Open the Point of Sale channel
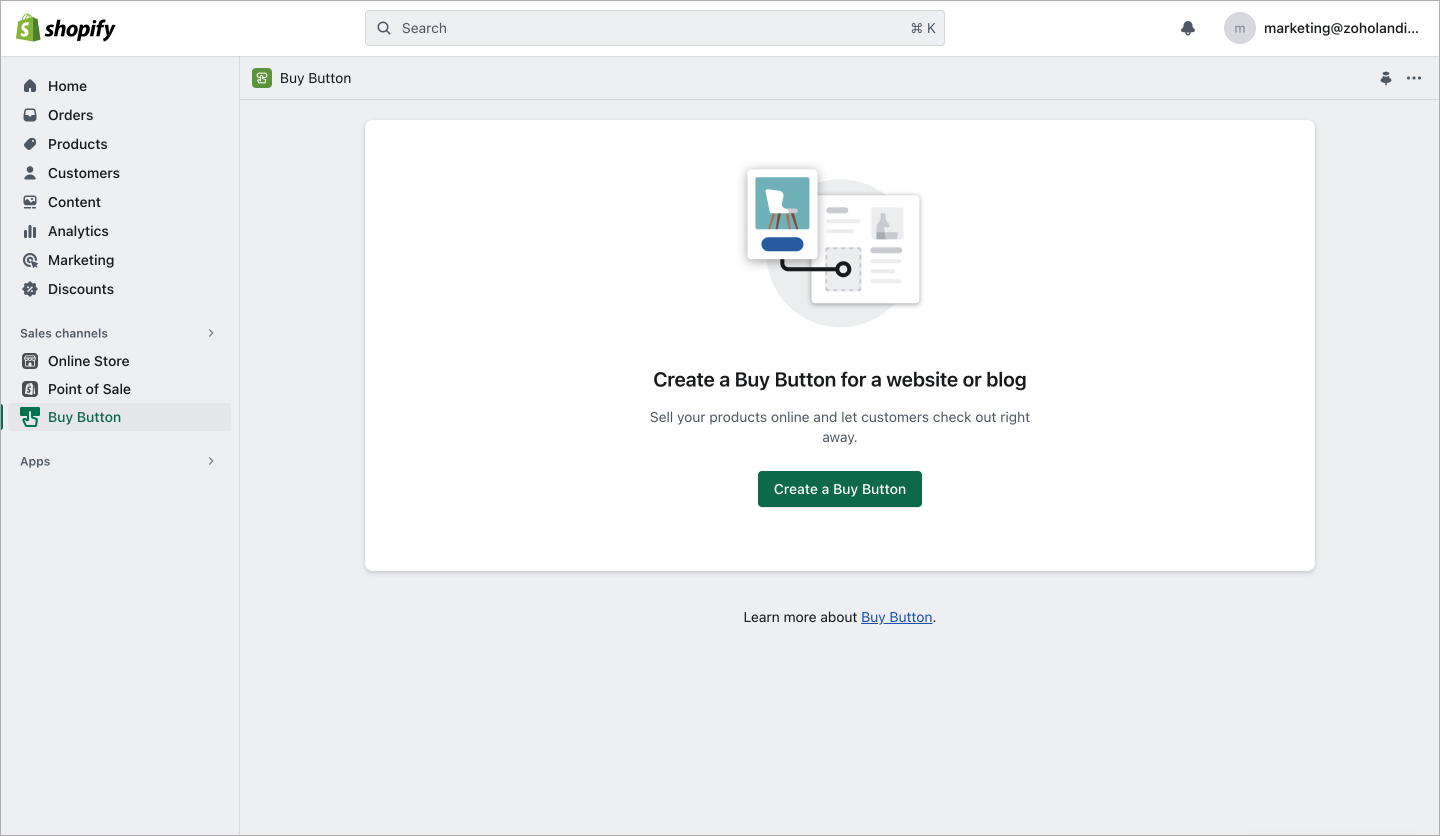This screenshot has height=836, width=1440. [x=120, y=389]
